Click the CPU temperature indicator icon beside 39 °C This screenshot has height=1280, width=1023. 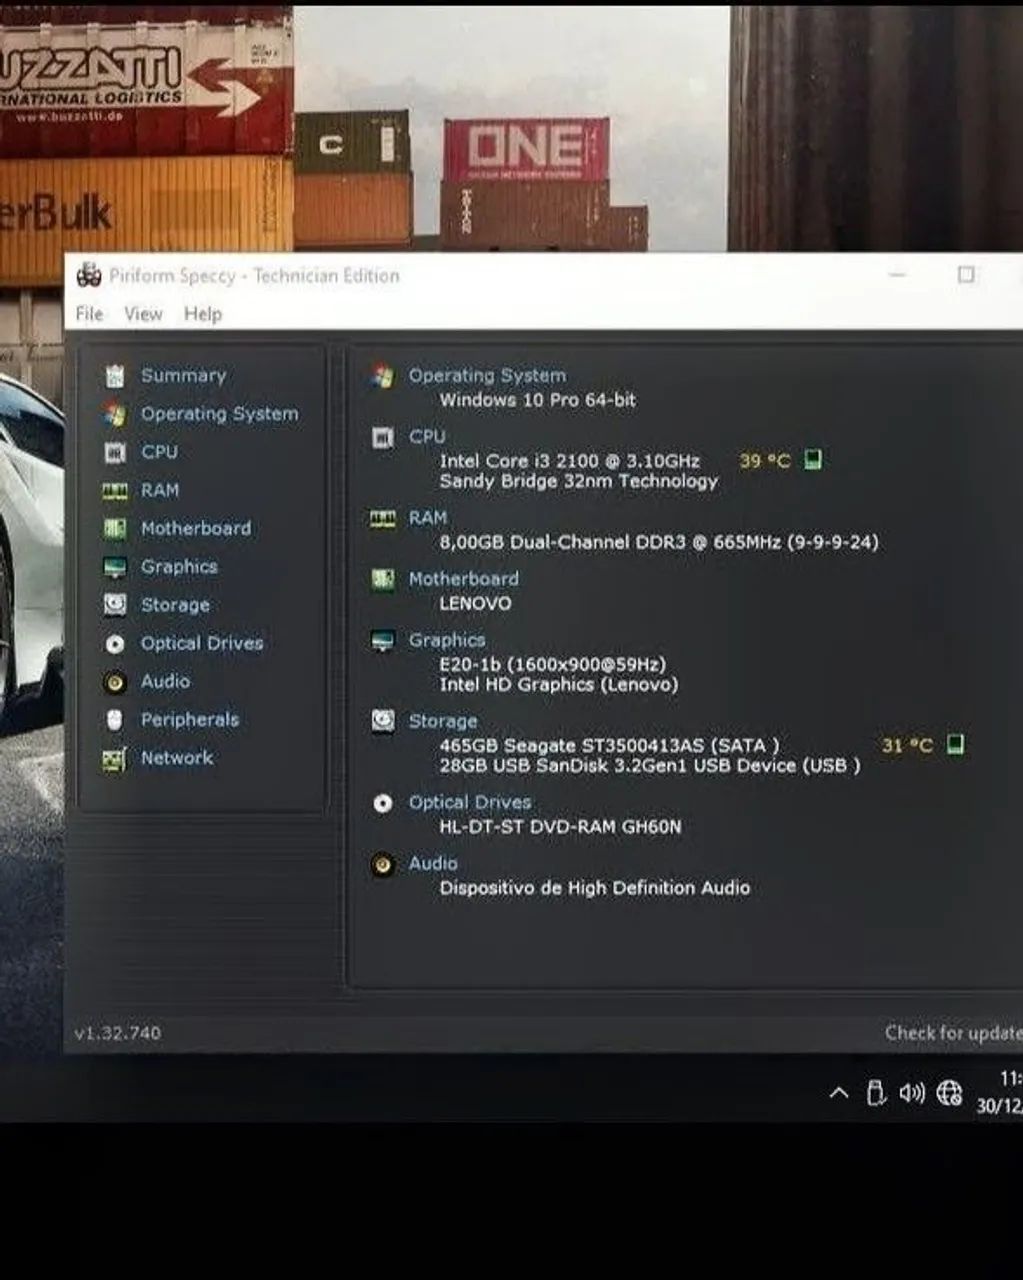point(813,460)
